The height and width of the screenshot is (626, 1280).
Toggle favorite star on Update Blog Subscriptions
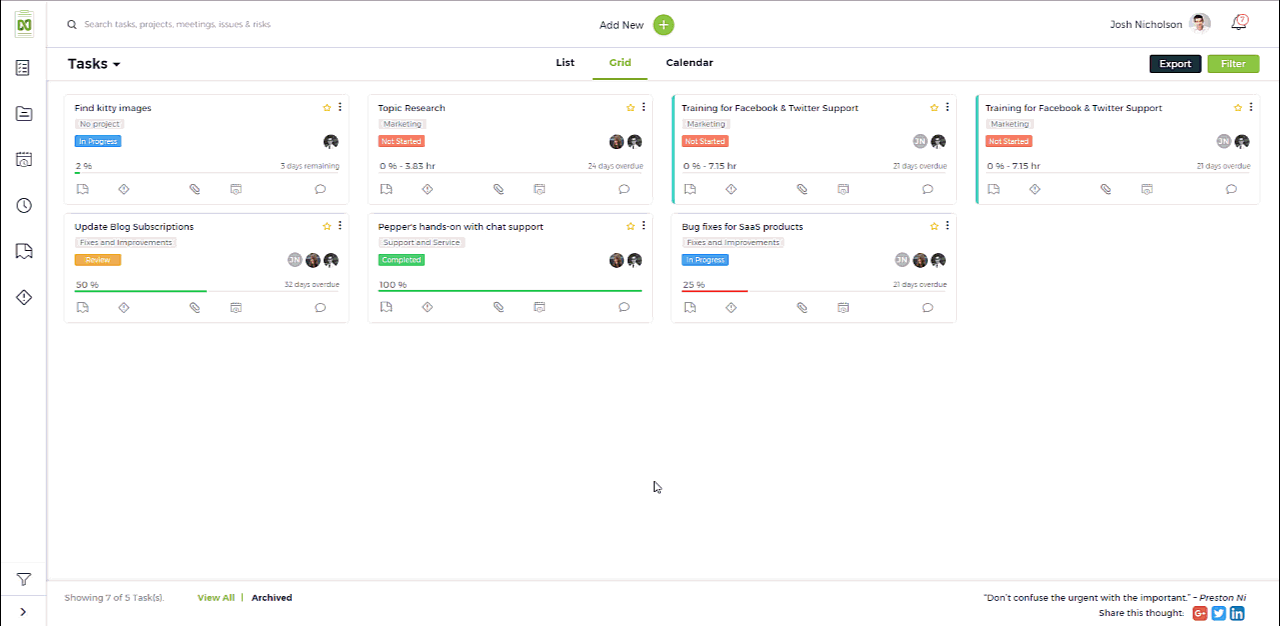point(326,227)
